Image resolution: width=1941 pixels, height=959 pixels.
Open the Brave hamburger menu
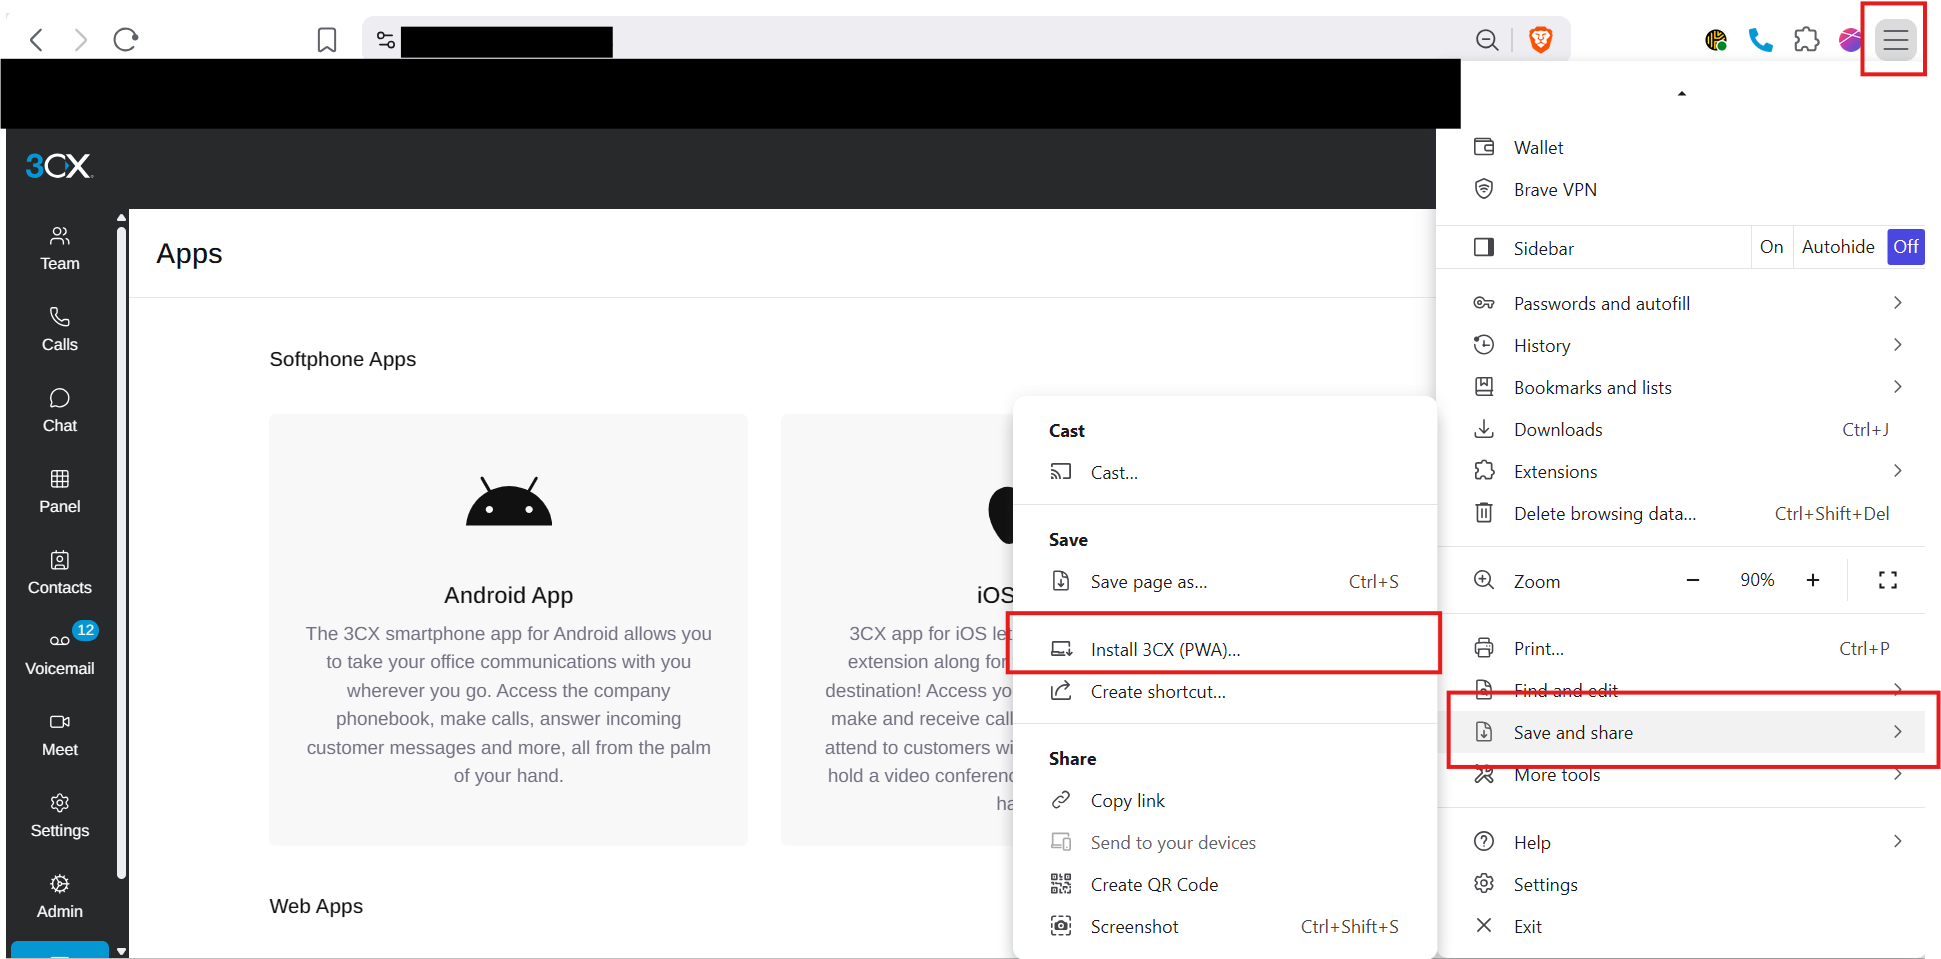[1895, 40]
